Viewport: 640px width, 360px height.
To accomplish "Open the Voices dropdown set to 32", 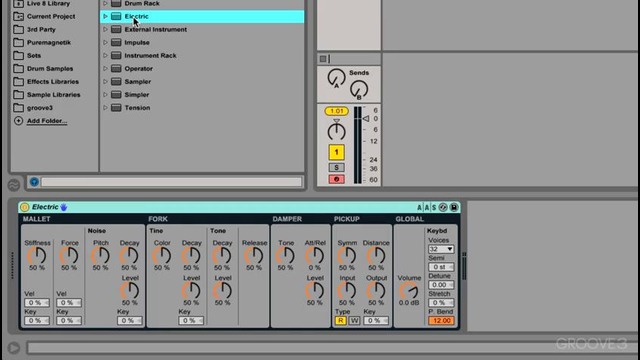I will coord(441,249).
